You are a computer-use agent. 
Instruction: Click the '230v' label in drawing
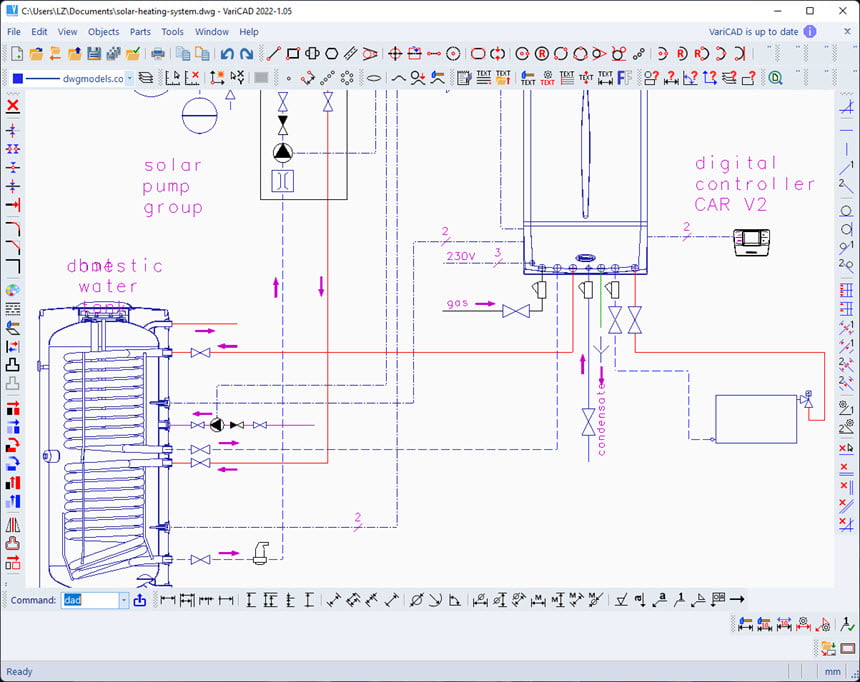[x=461, y=256]
